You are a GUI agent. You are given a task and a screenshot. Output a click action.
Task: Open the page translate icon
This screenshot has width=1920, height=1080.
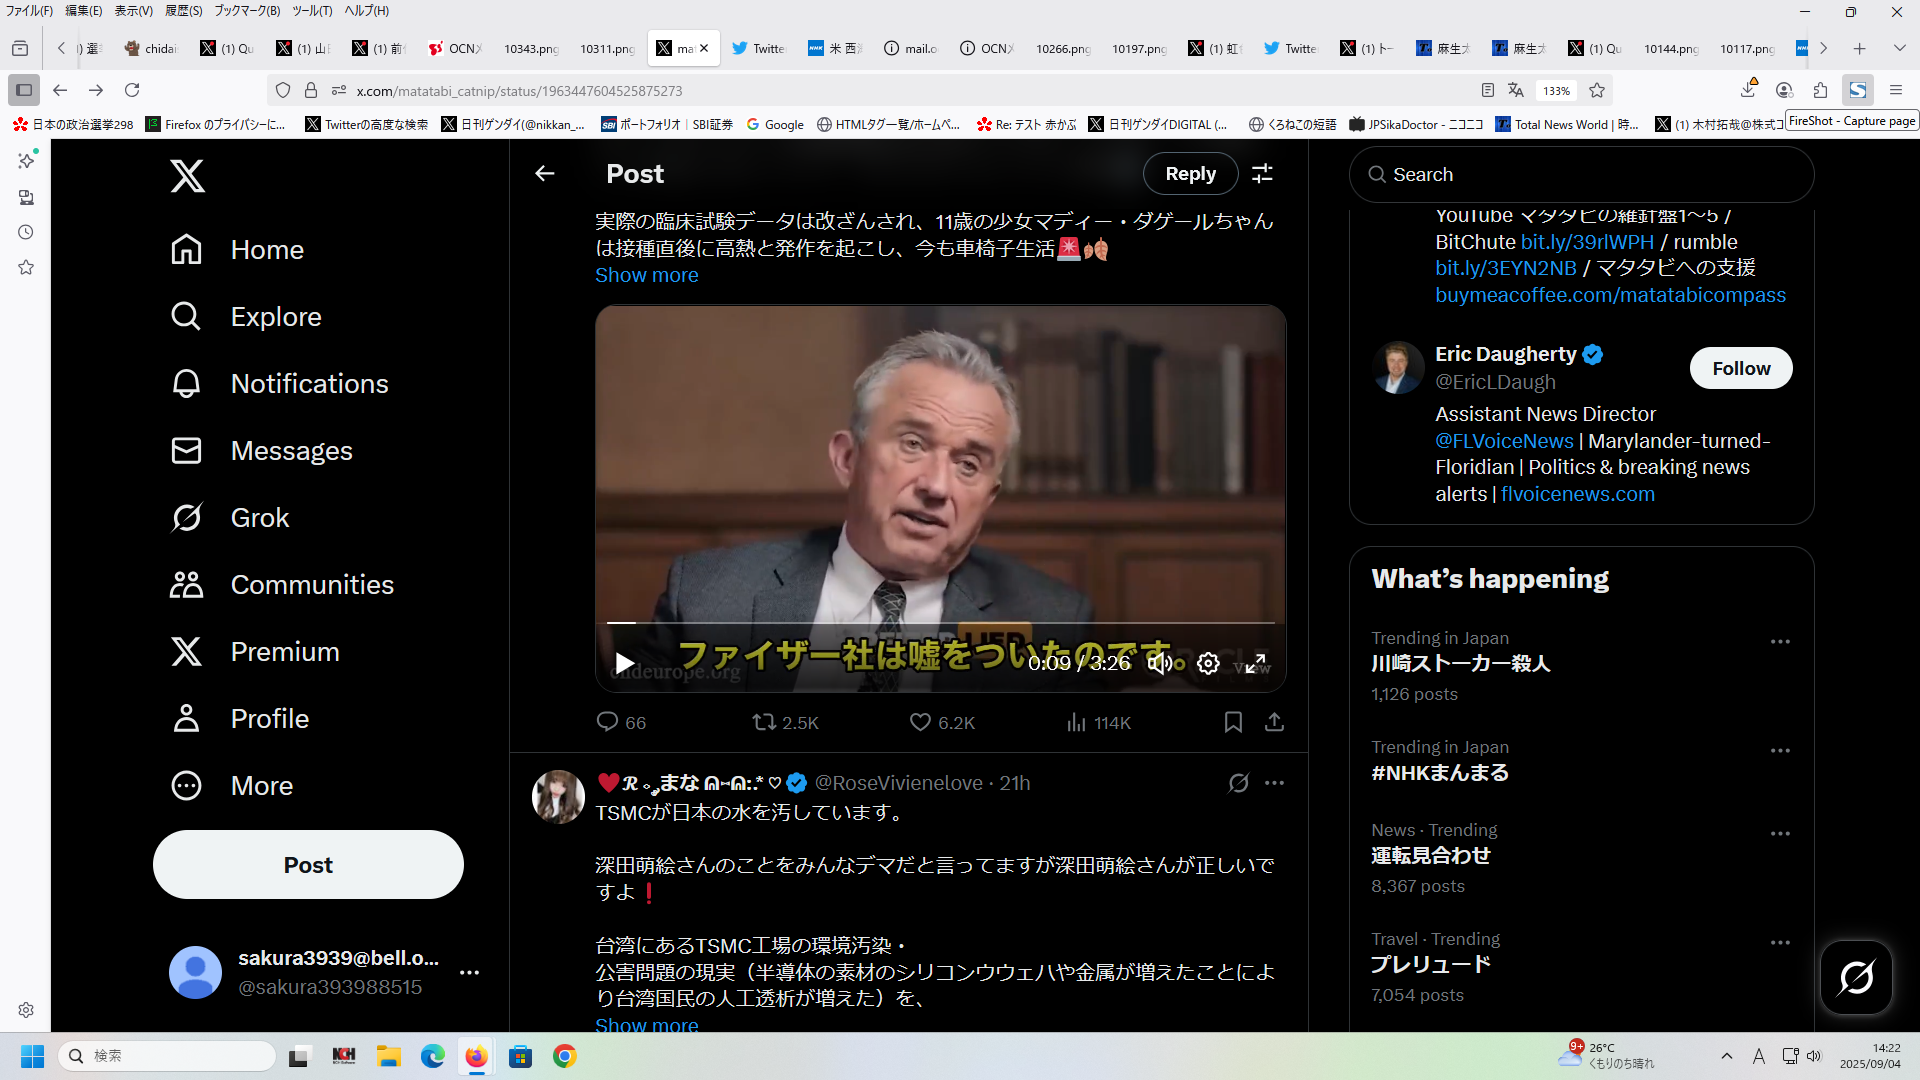[x=1516, y=90]
